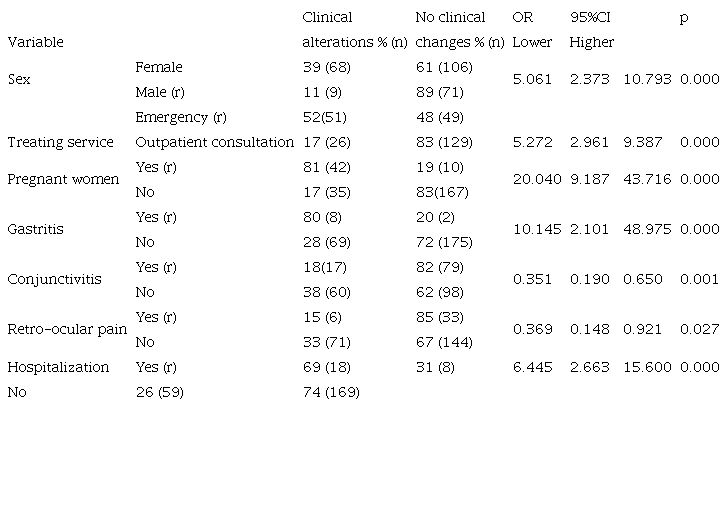This screenshot has height=527, width=728.
Task: Select the p value 0.027
Action: (x=699, y=329)
